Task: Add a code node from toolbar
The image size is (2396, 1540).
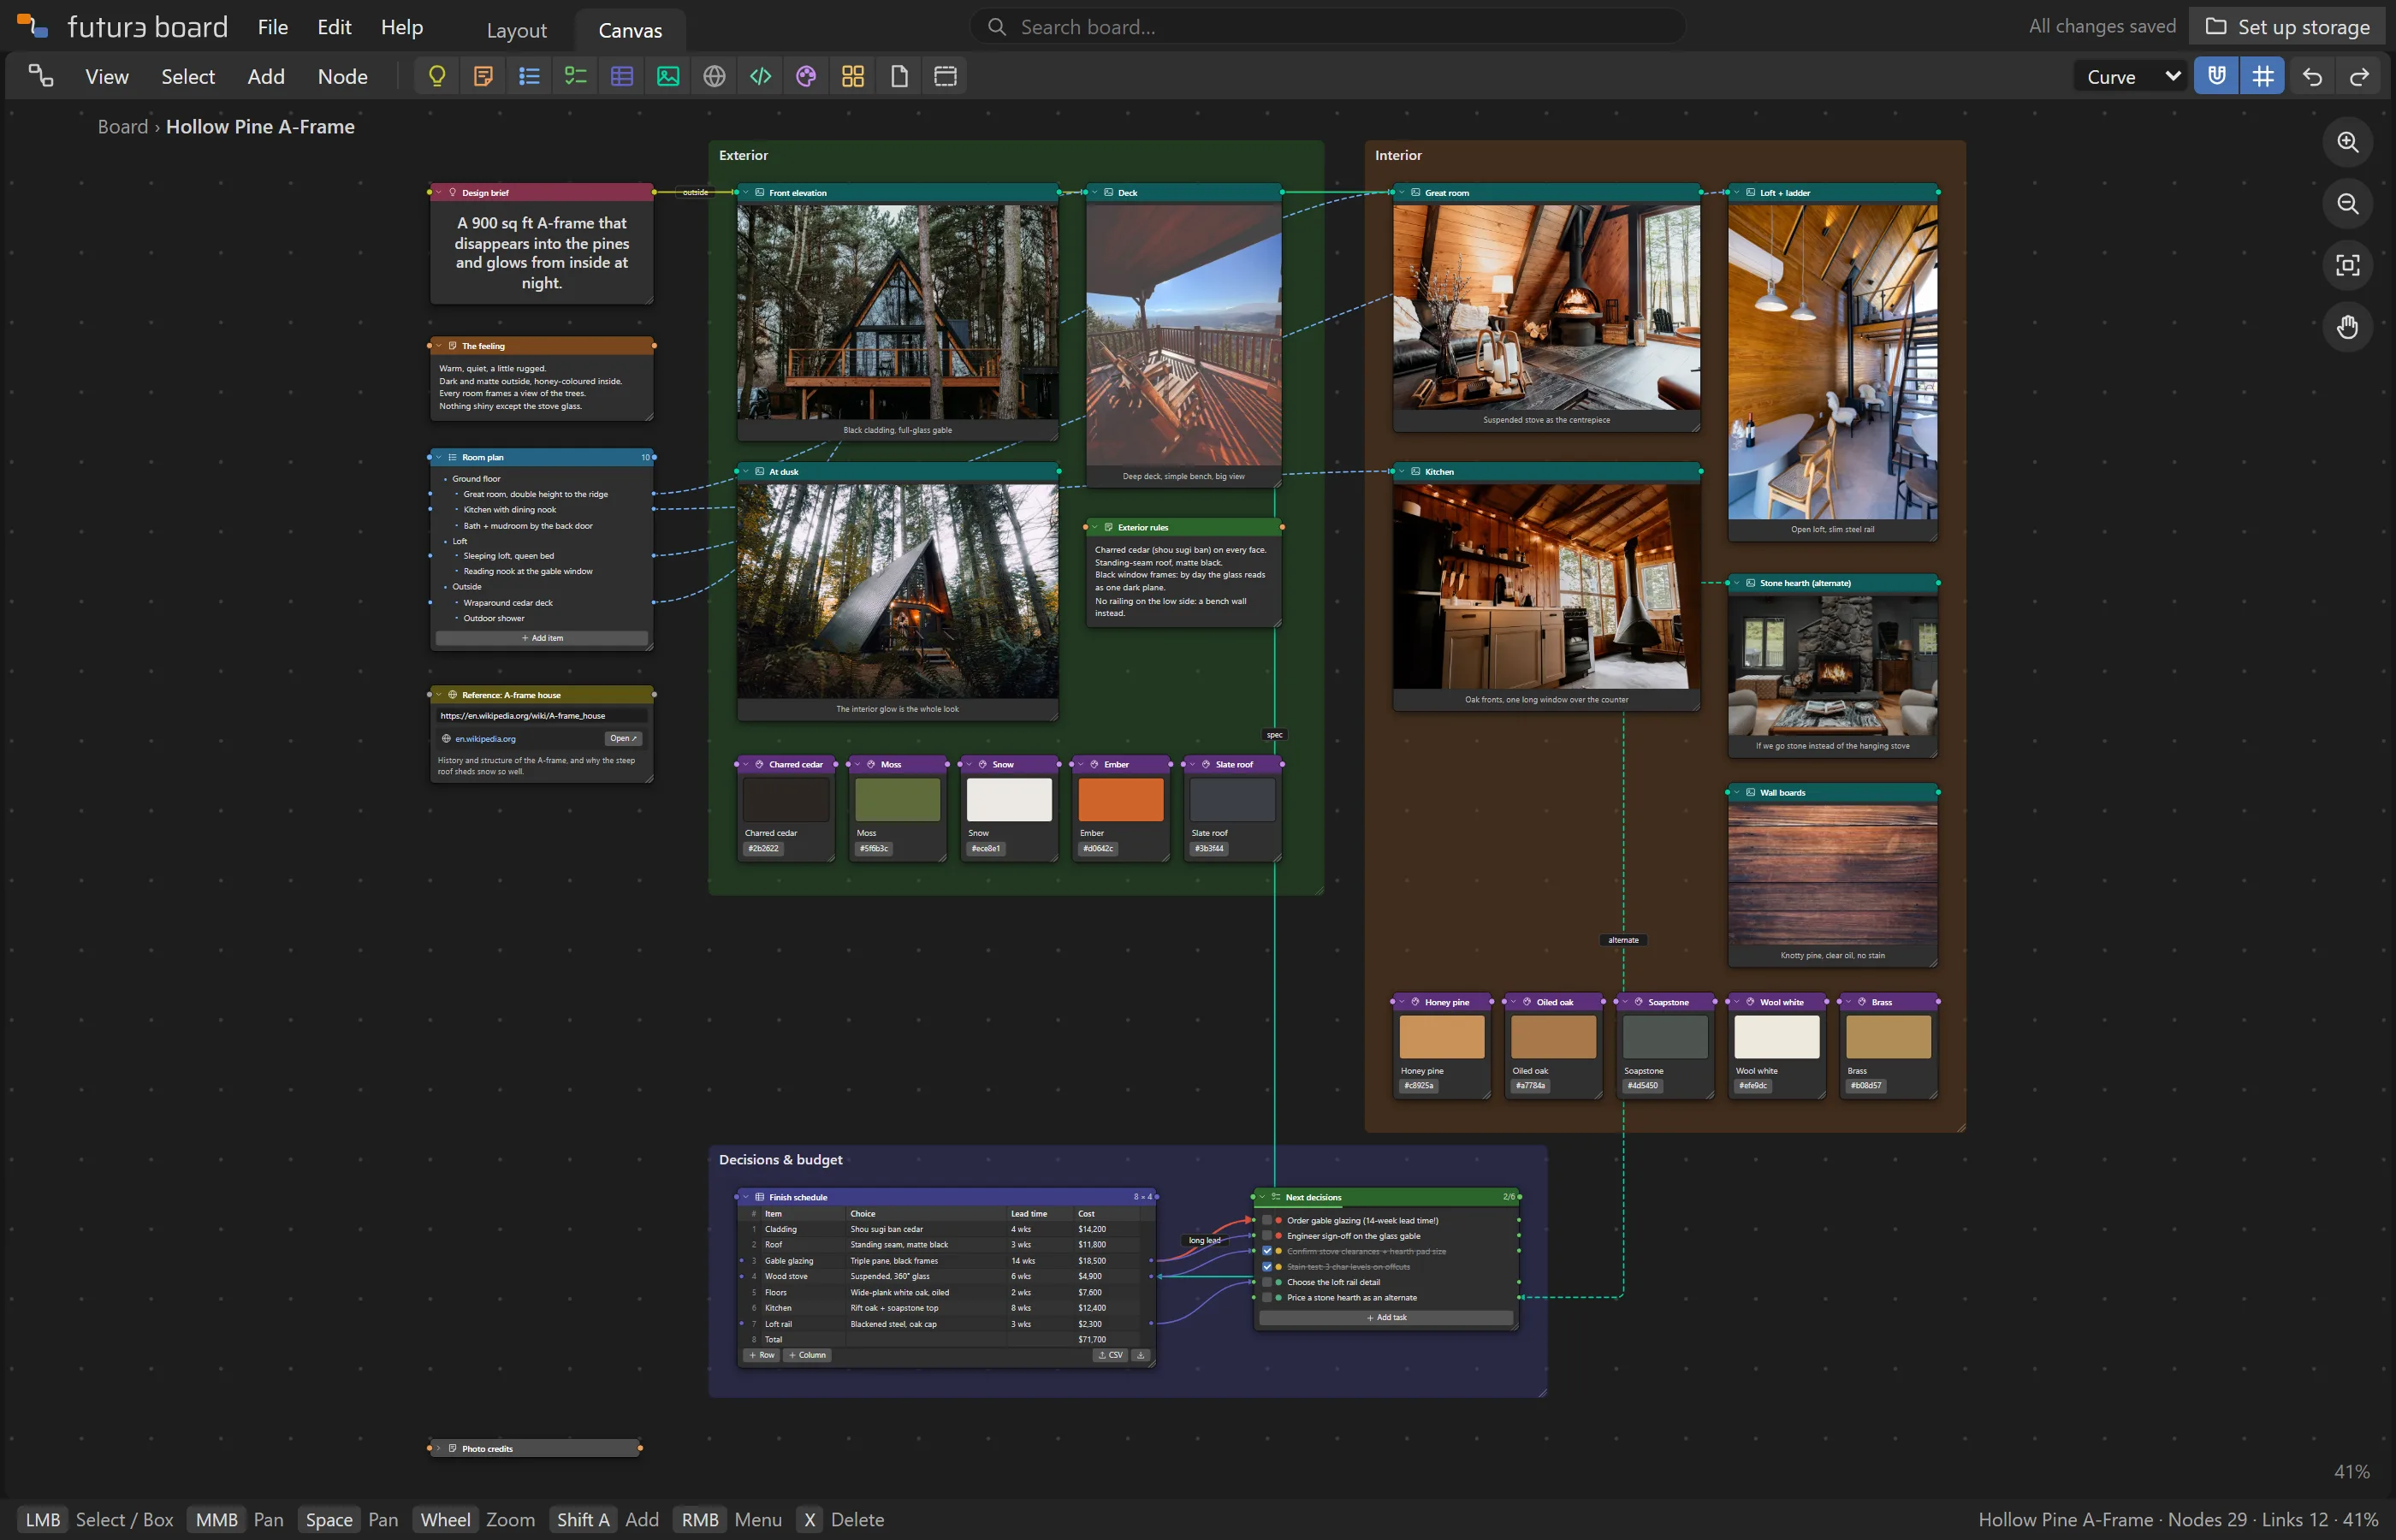Action: (x=760, y=76)
